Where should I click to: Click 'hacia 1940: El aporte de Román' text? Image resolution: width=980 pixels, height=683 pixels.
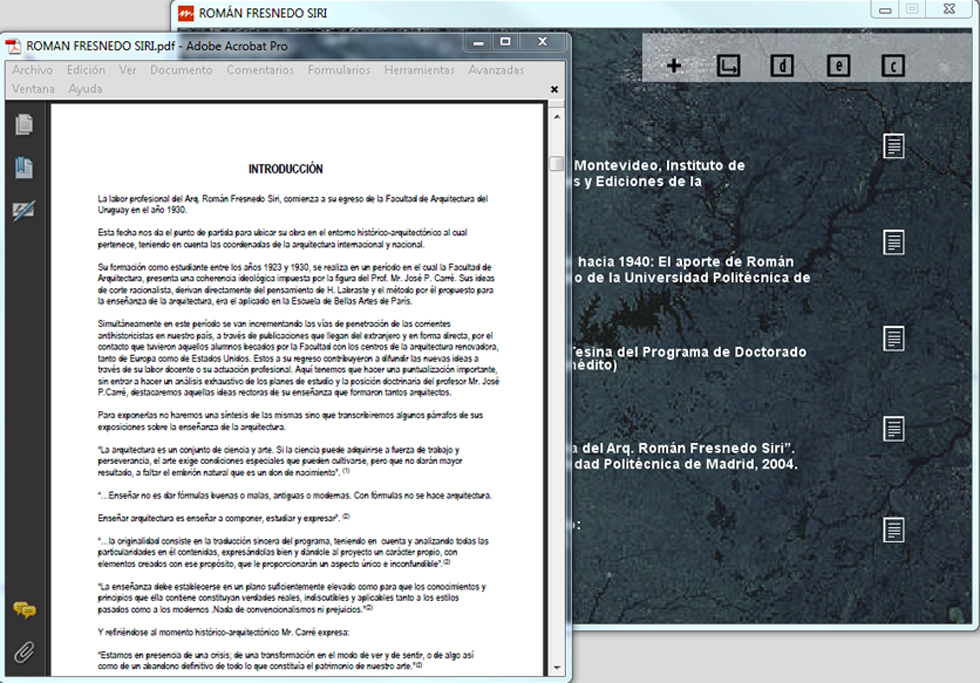click(686, 262)
